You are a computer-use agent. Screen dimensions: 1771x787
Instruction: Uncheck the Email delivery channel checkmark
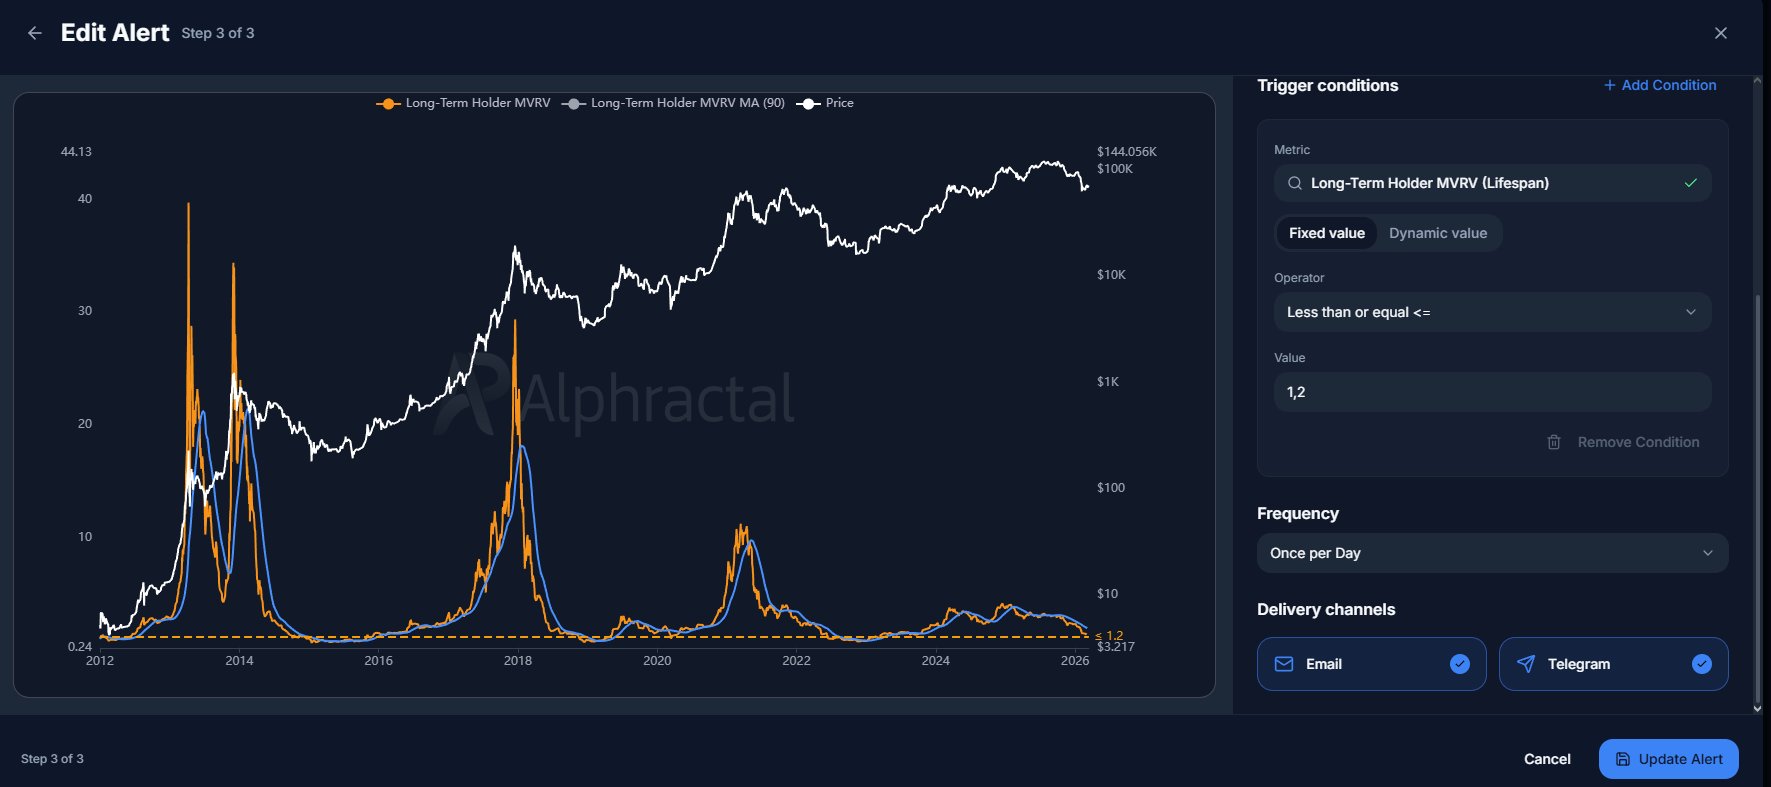point(1459,664)
